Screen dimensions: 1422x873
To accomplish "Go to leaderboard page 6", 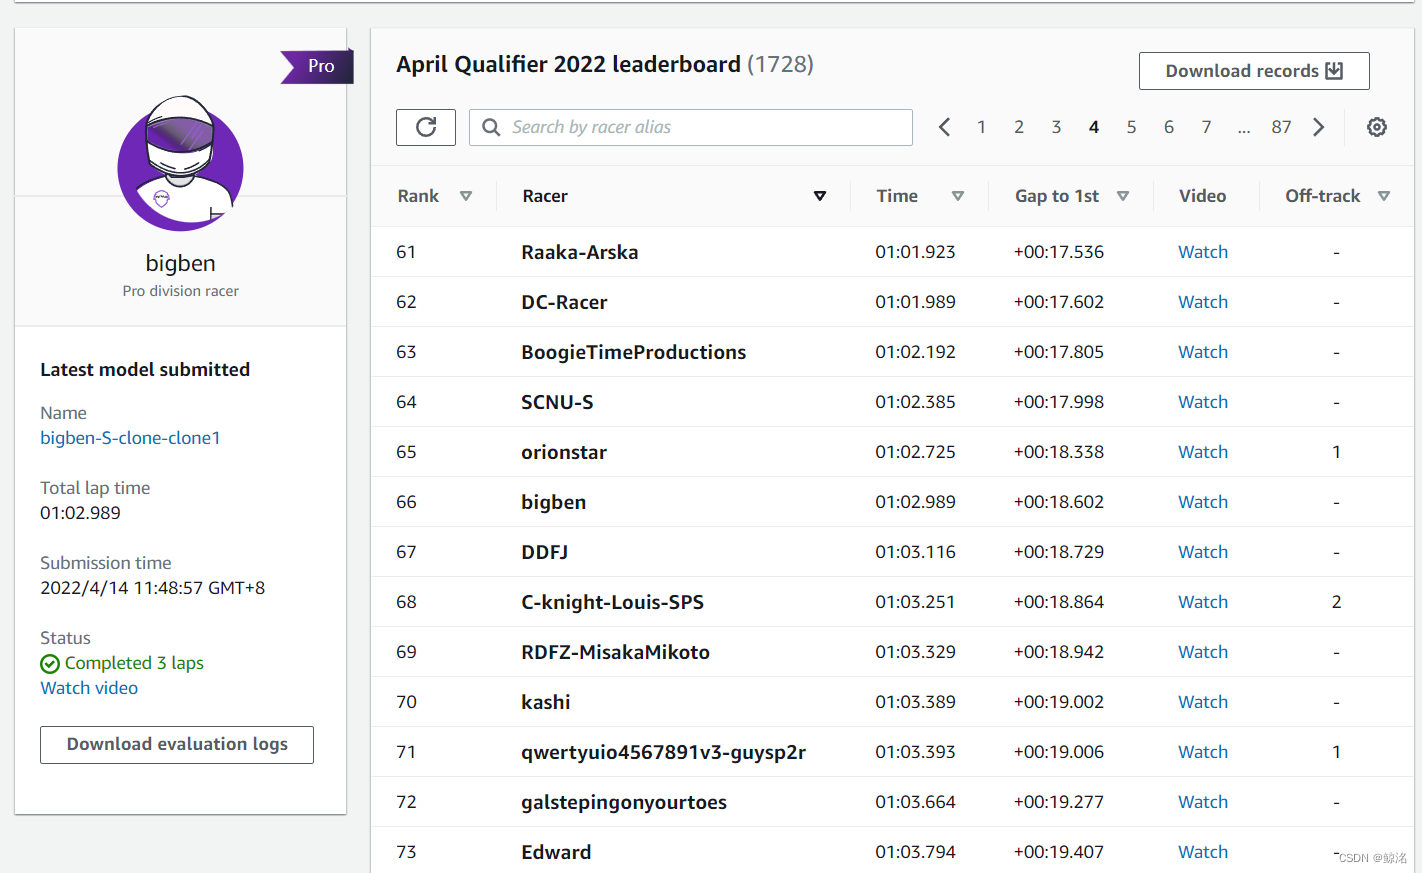I will pyautogui.click(x=1169, y=127).
